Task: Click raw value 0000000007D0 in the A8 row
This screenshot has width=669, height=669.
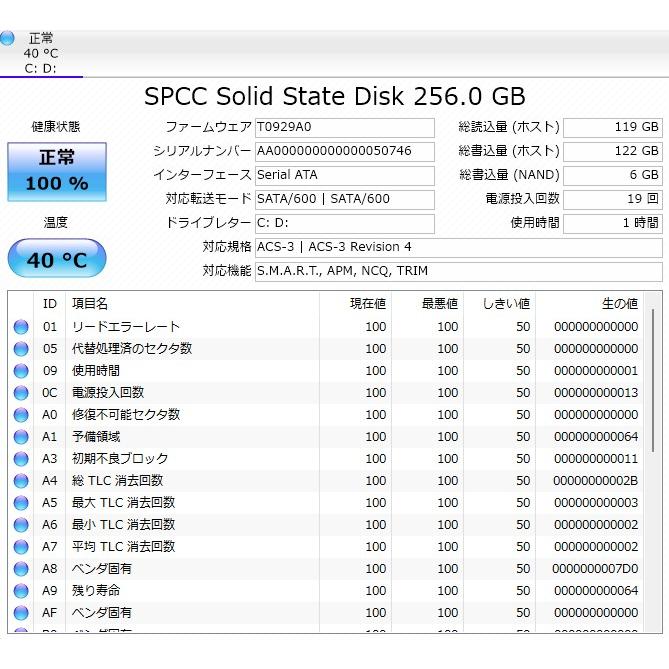Action: [x=595, y=569]
